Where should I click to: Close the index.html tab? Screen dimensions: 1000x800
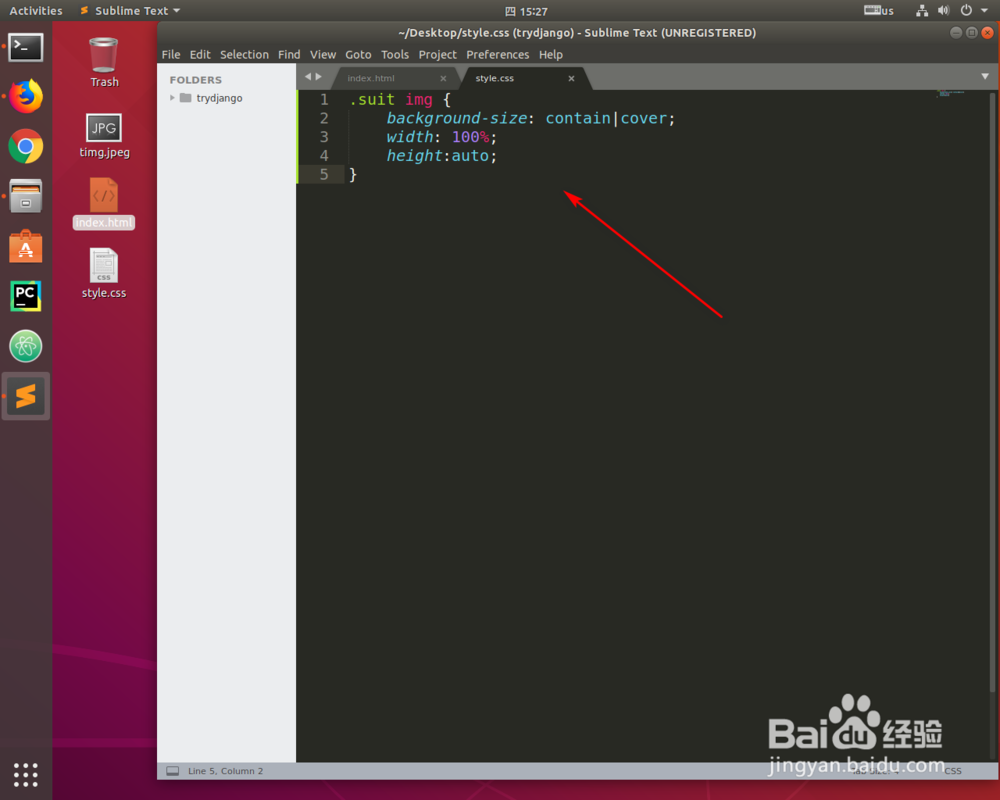pyautogui.click(x=443, y=78)
